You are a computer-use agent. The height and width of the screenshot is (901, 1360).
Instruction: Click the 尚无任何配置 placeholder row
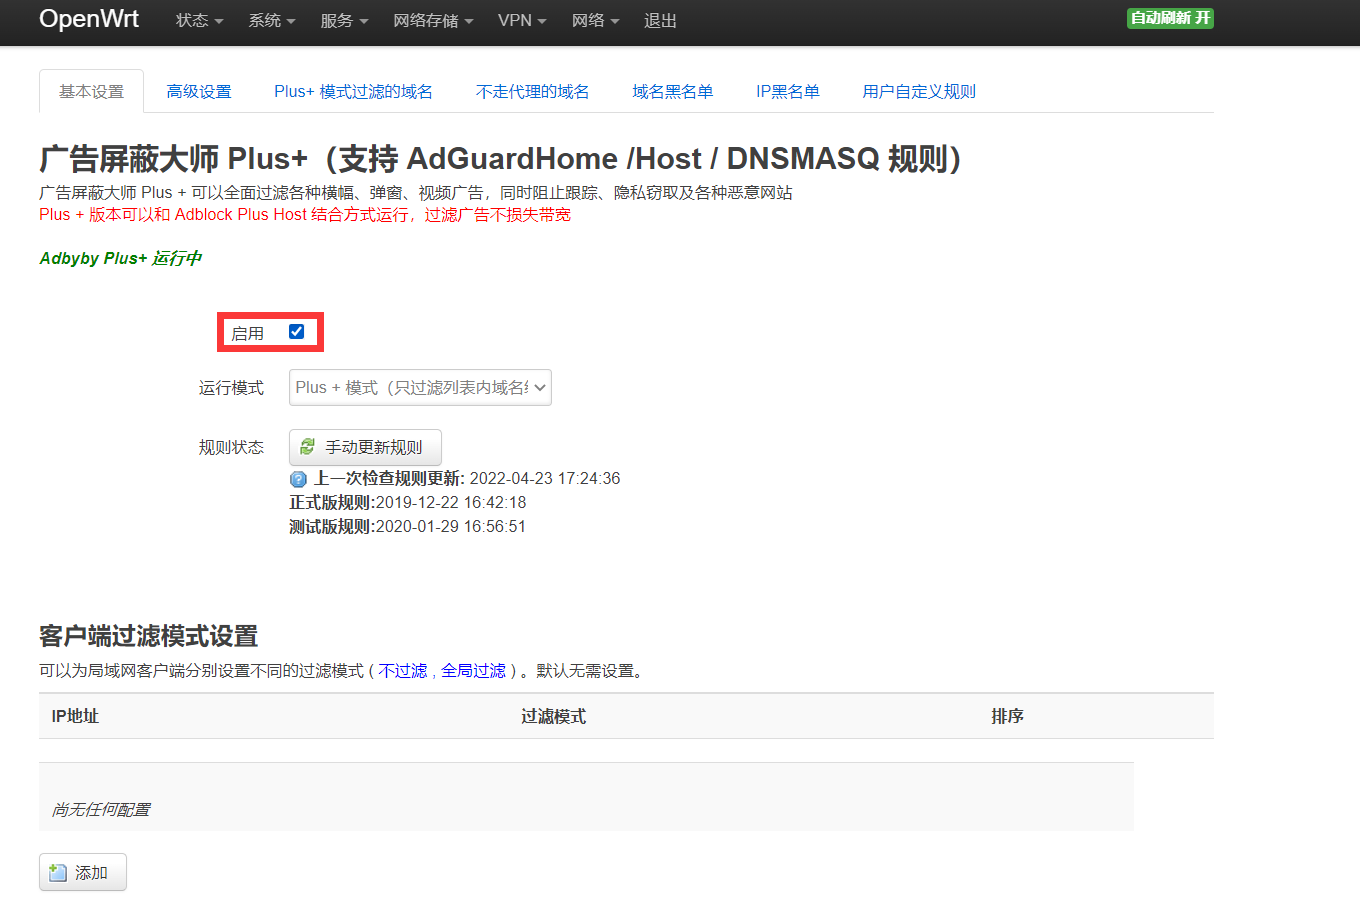586,797
